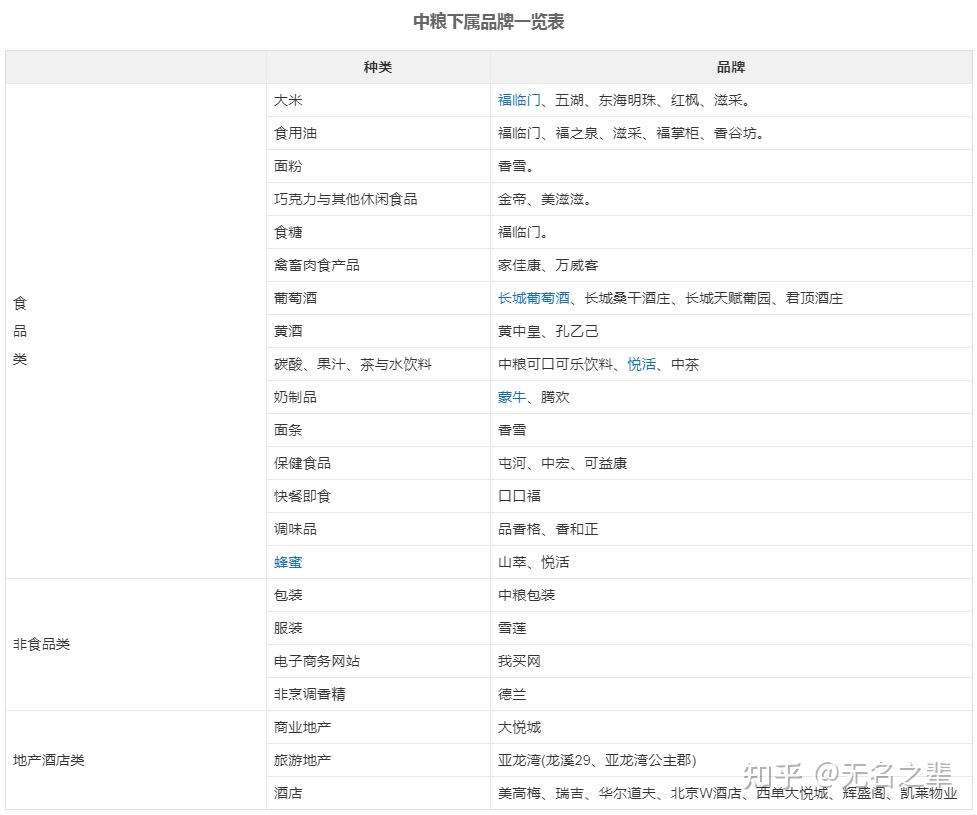Select the 禽畜肉食产品 cell
The image size is (977, 815).
point(378,265)
